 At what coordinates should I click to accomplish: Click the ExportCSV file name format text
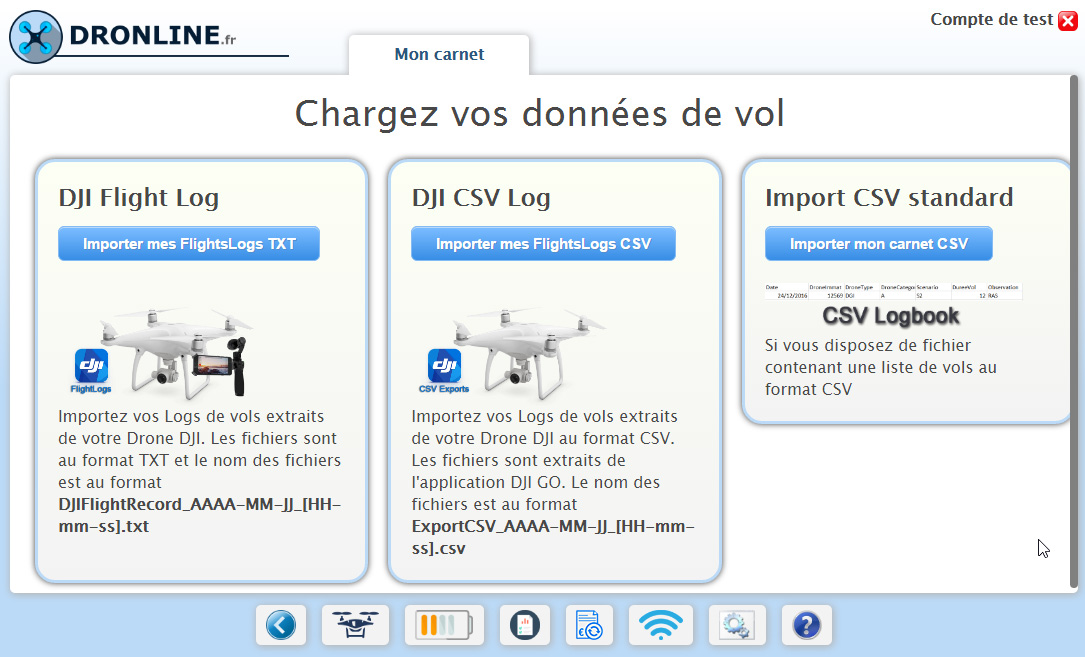click(553, 537)
